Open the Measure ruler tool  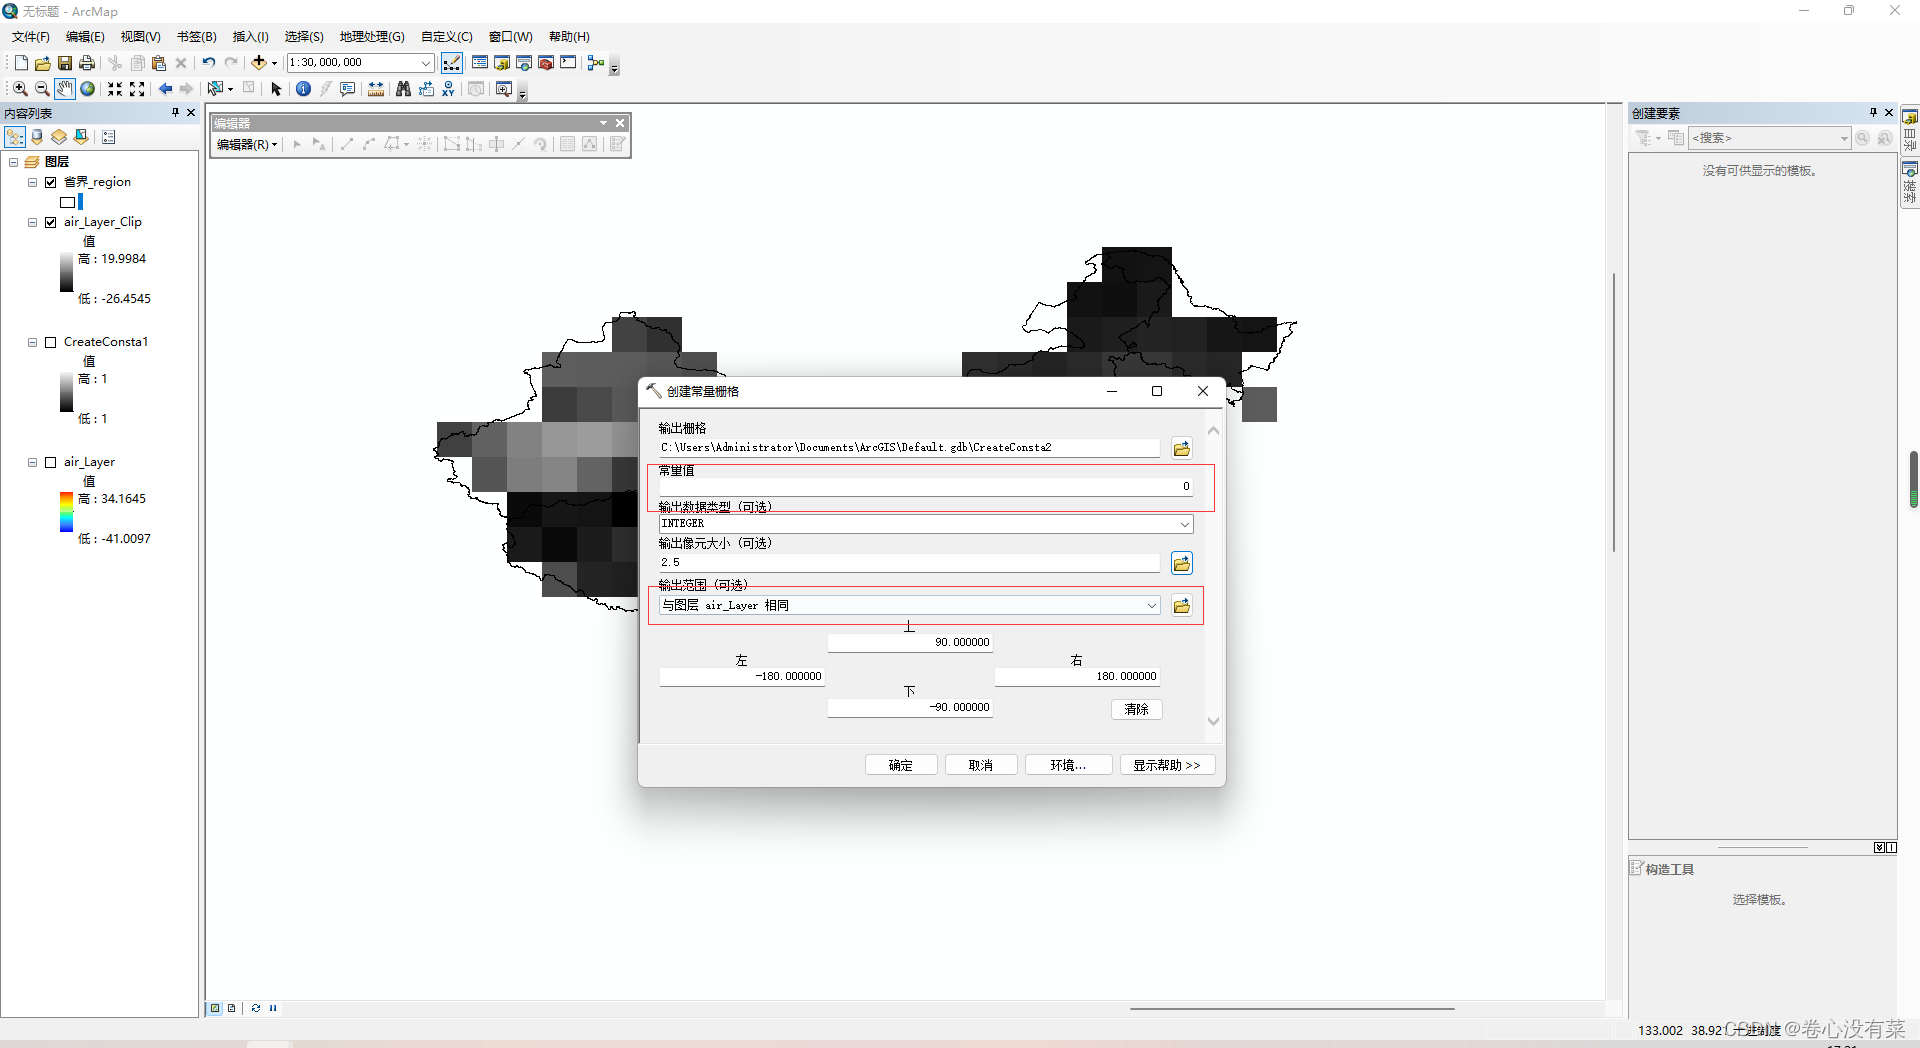point(376,89)
